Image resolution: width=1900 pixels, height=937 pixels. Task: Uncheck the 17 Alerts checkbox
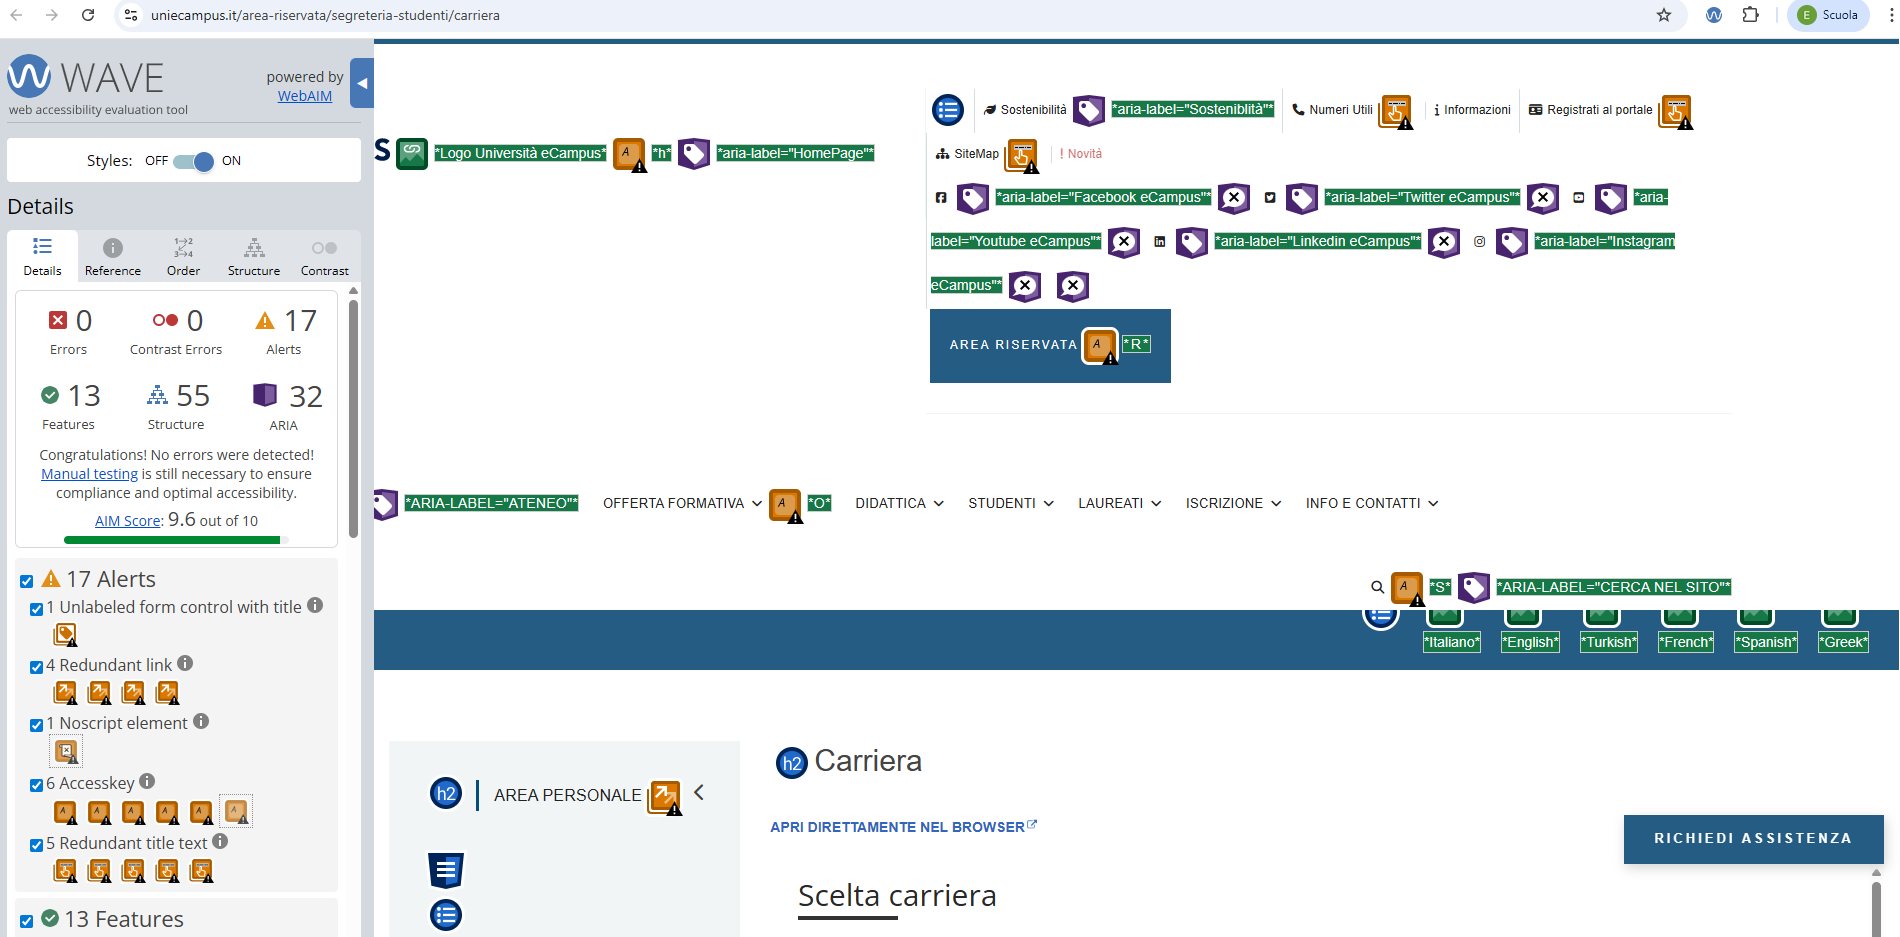click(x=27, y=581)
